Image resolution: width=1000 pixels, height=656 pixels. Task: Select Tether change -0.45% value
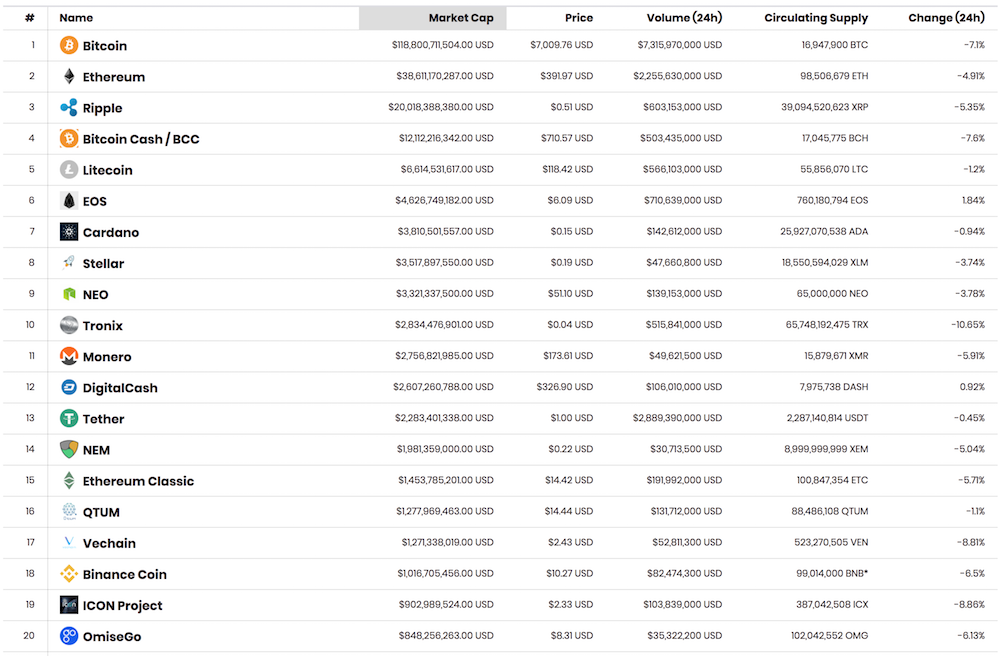pyautogui.click(x=969, y=418)
